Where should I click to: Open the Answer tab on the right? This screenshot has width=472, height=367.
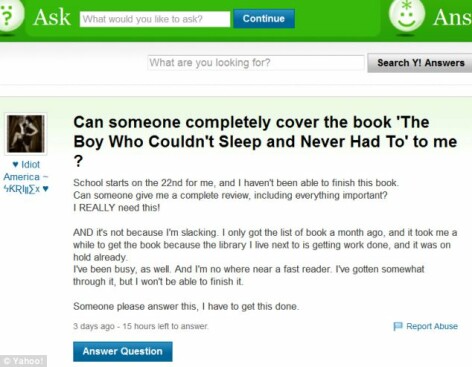452,17
